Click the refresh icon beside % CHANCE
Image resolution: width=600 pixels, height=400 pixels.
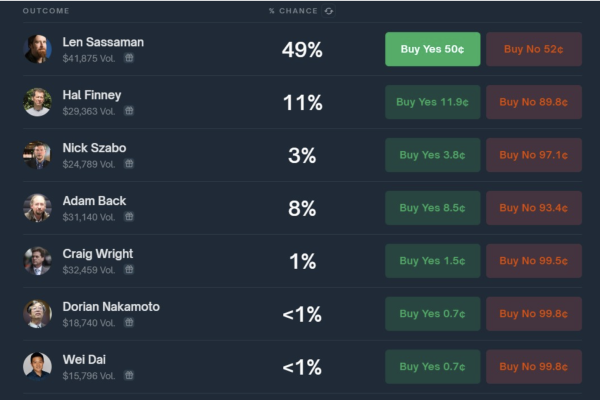coord(329,11)
